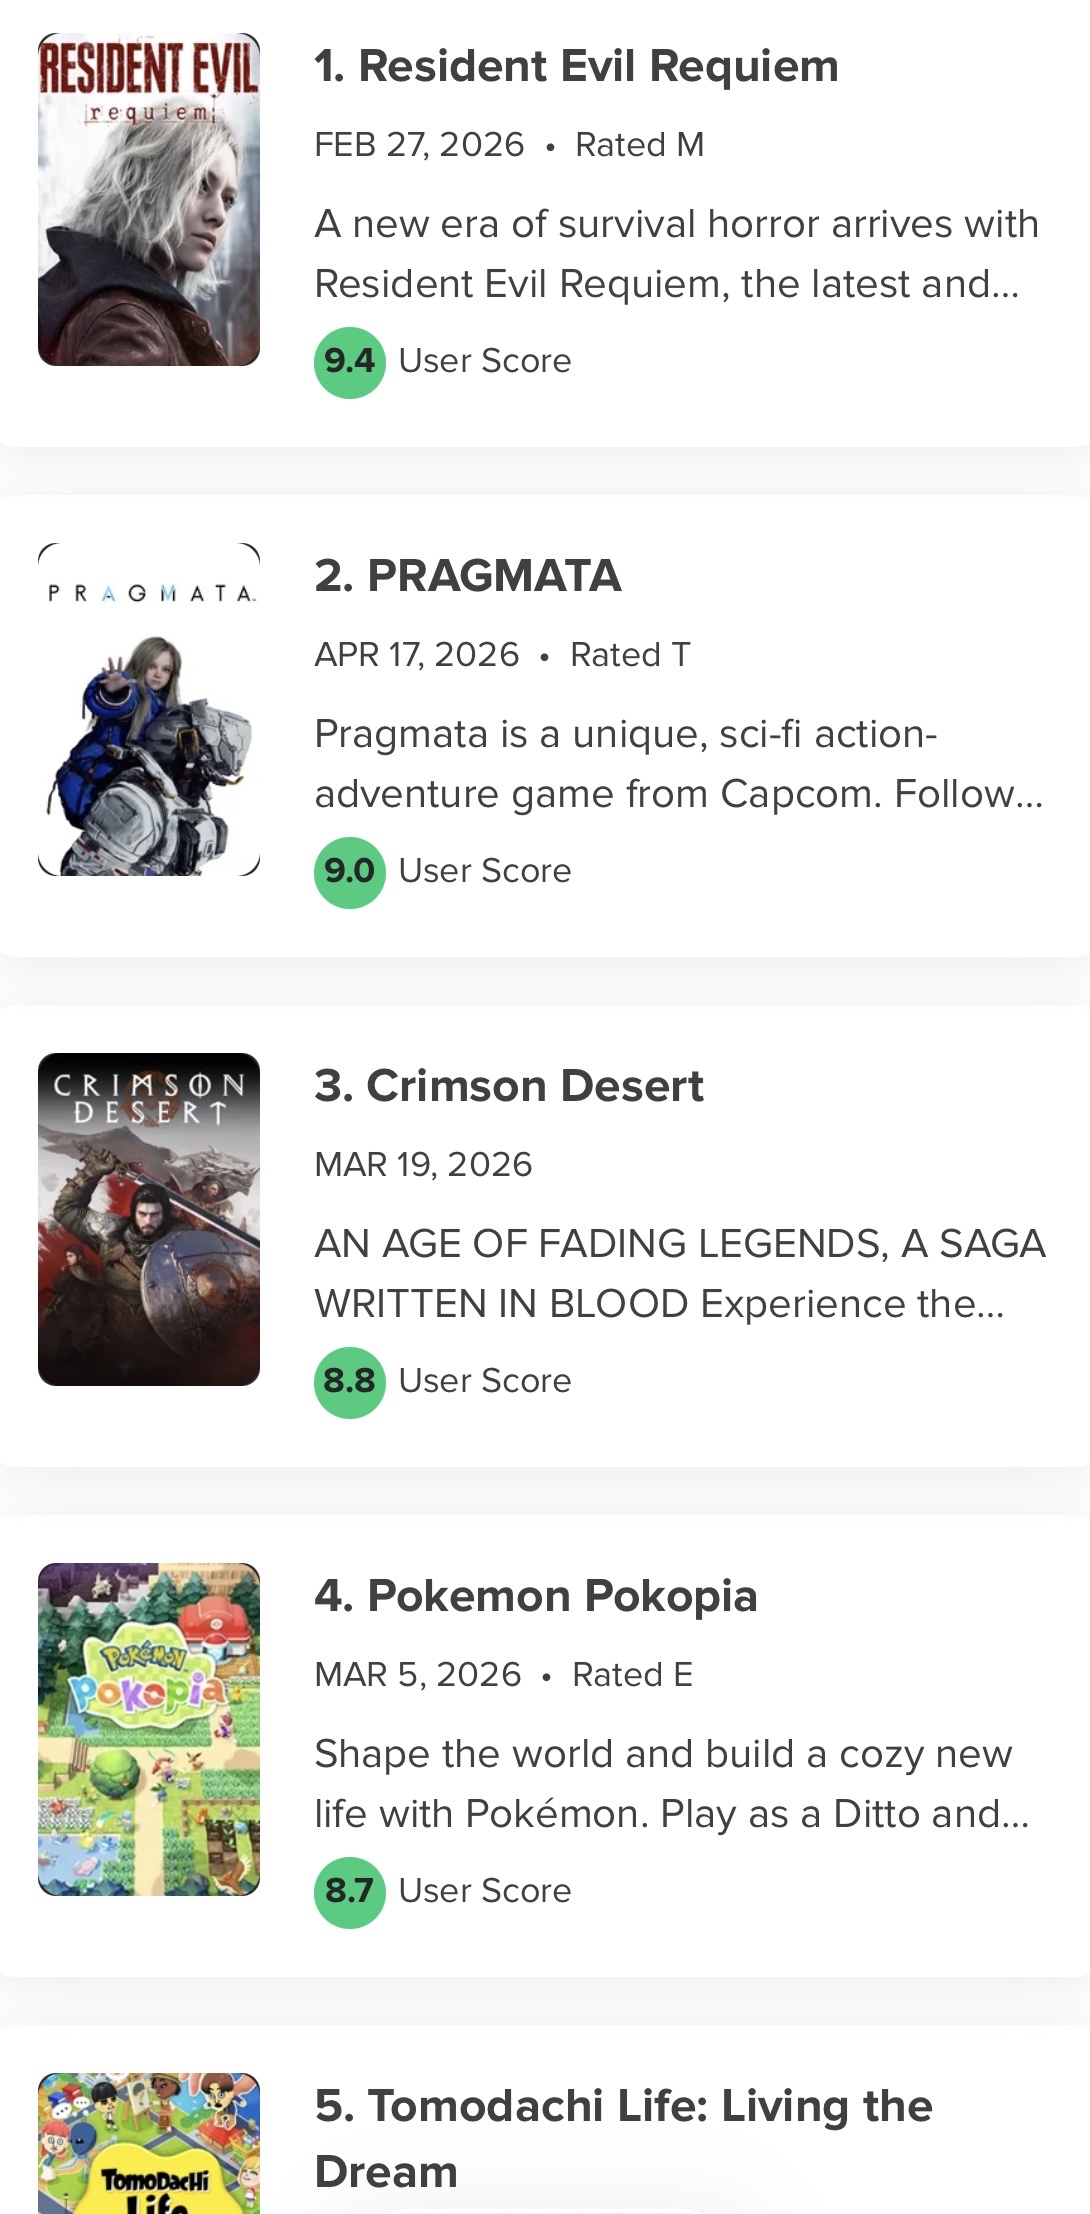This screenshot has height=2214, width=1090.
Task: Open PRAGMATA cover thumbnail
Action: (x=149, y=710)
